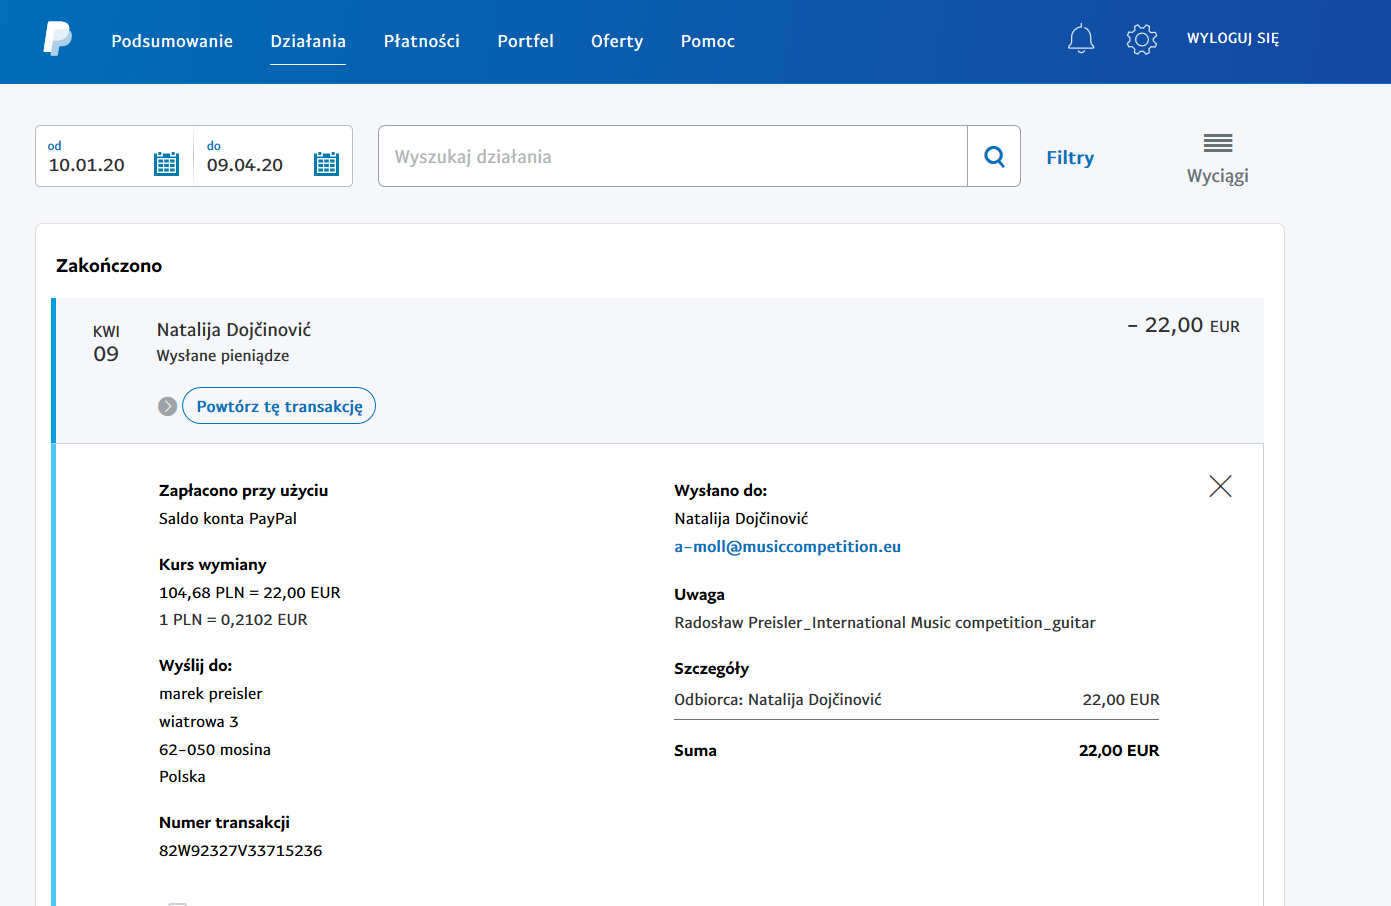Viewport: 1391px width, 906px height.
Task: Click the magnifying glass search button
Action: 994,156
